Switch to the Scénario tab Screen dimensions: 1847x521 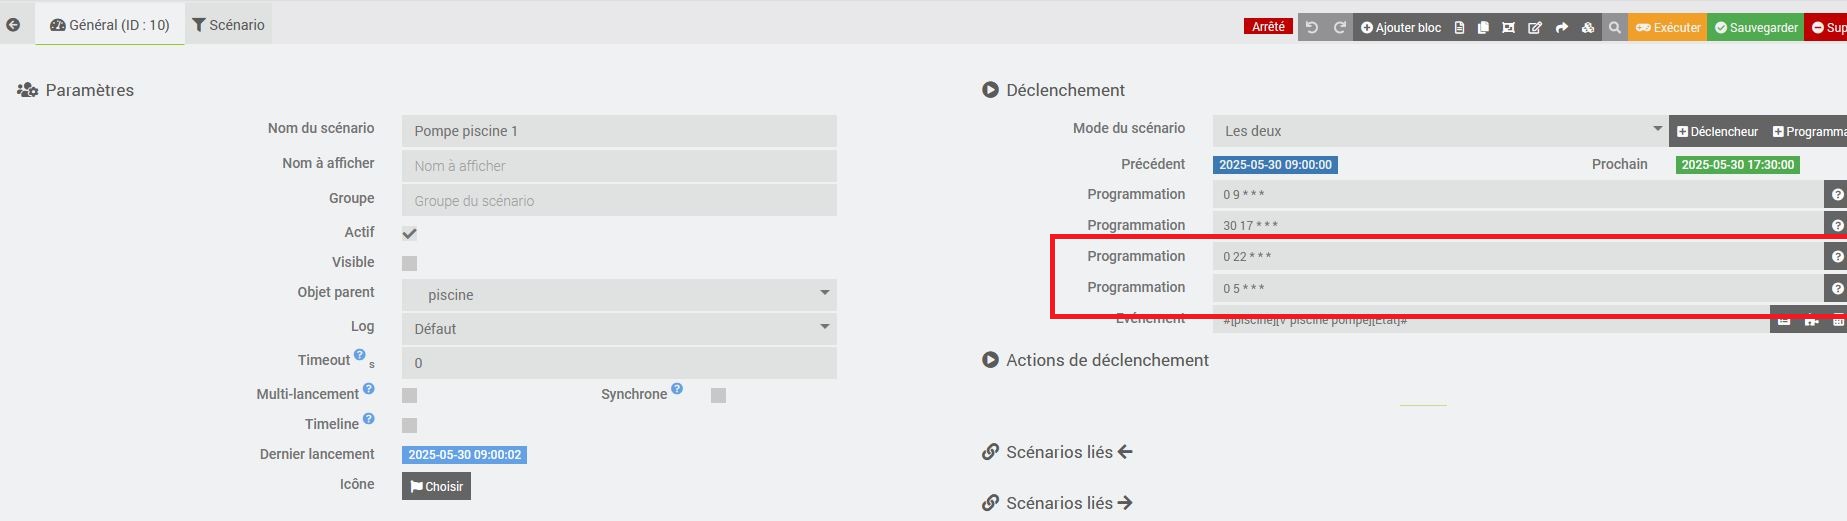229,25
